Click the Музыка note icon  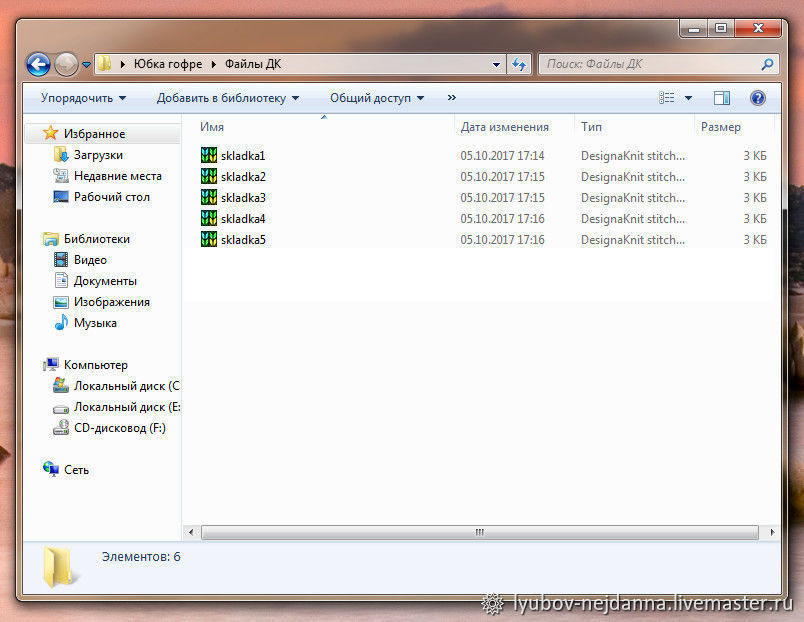click(x=61, y=322)
